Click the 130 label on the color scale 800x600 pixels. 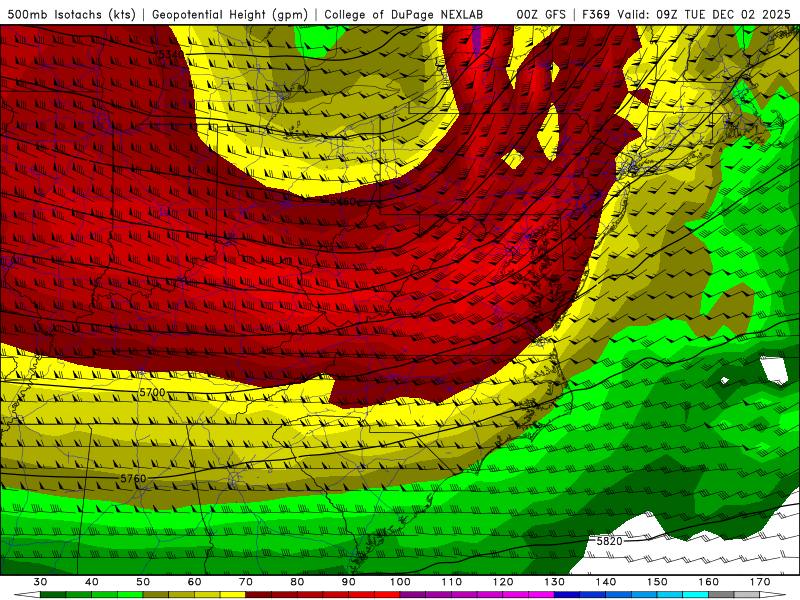555,582
